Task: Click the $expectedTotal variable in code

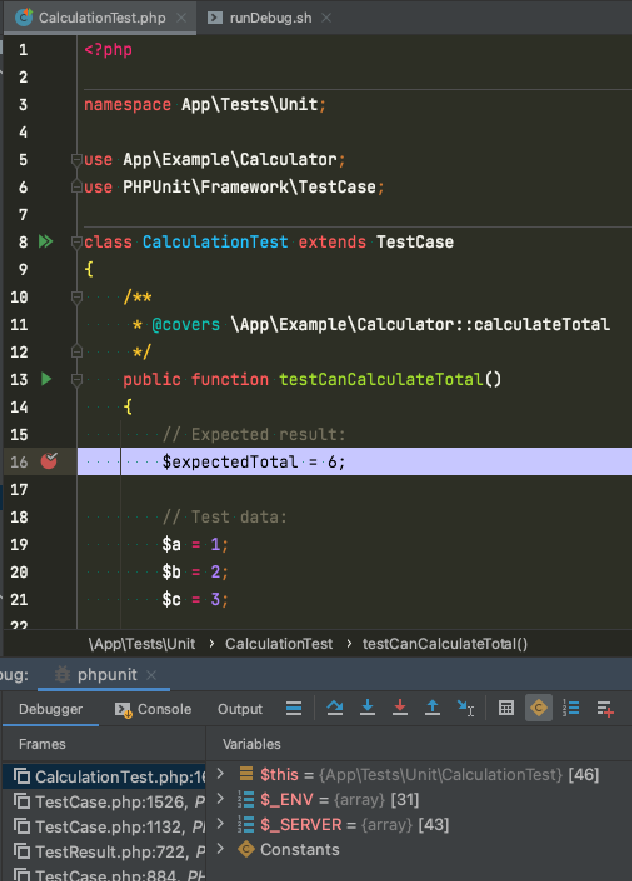Action: [230, 462]
